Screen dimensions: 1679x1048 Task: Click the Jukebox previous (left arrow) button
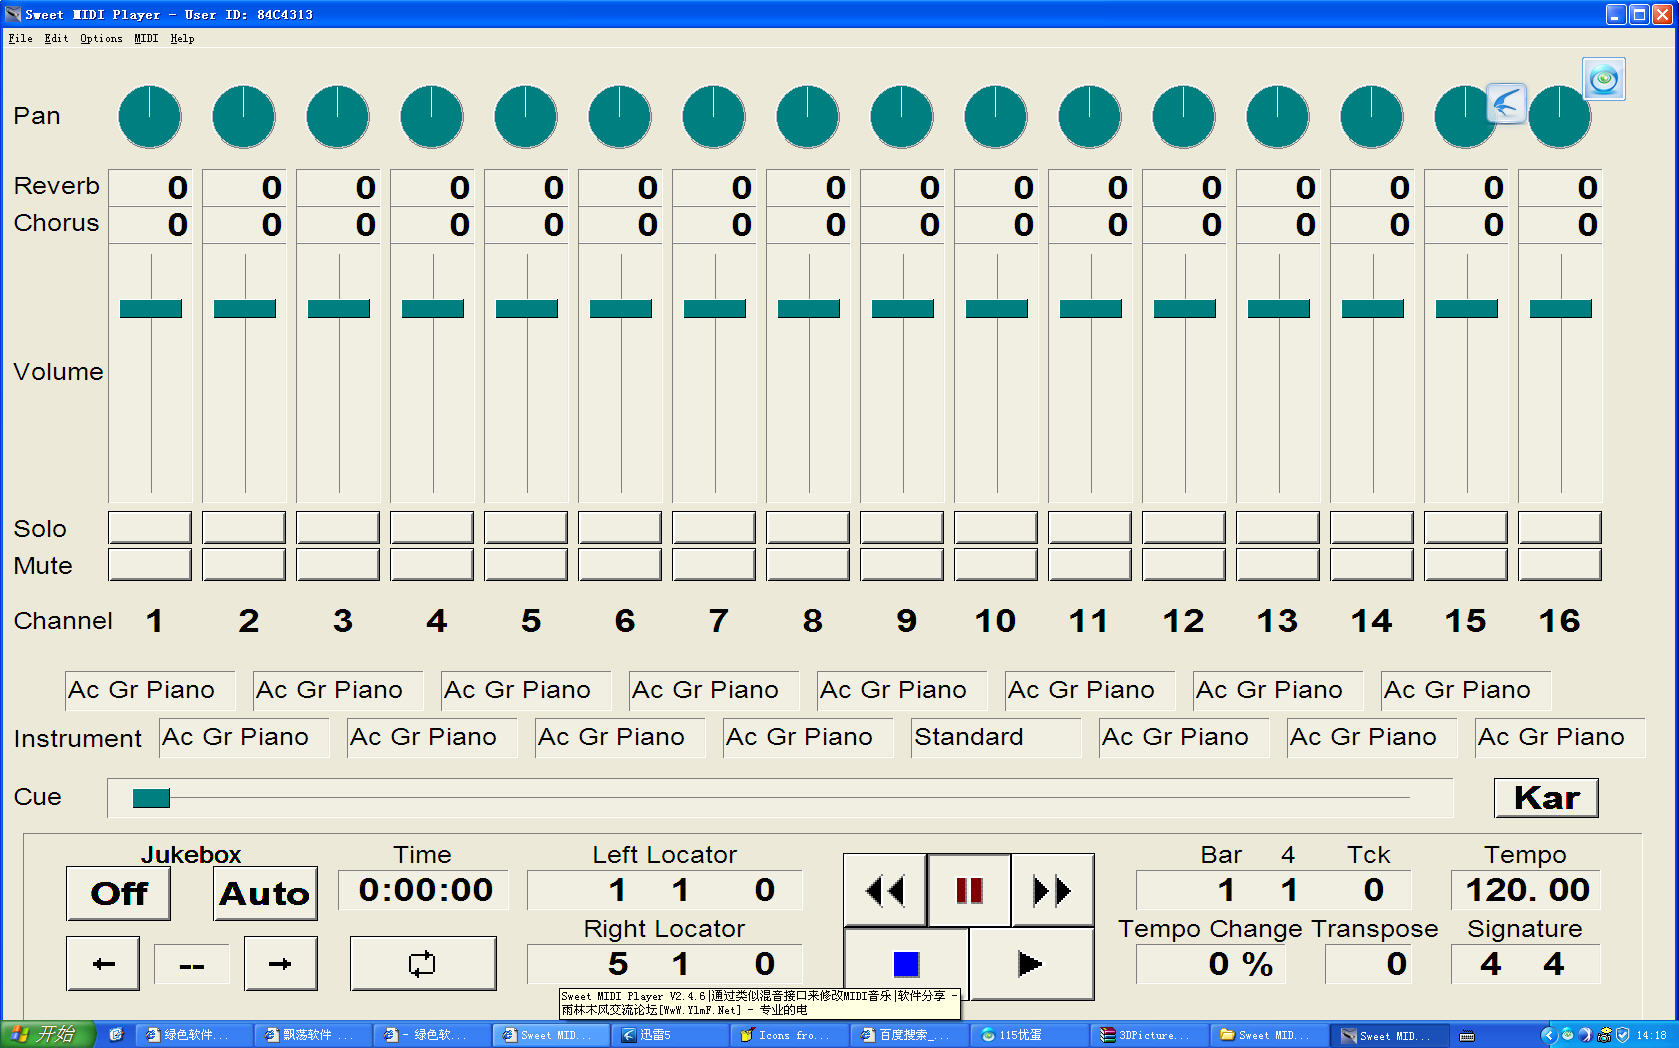tap(103, 964)
